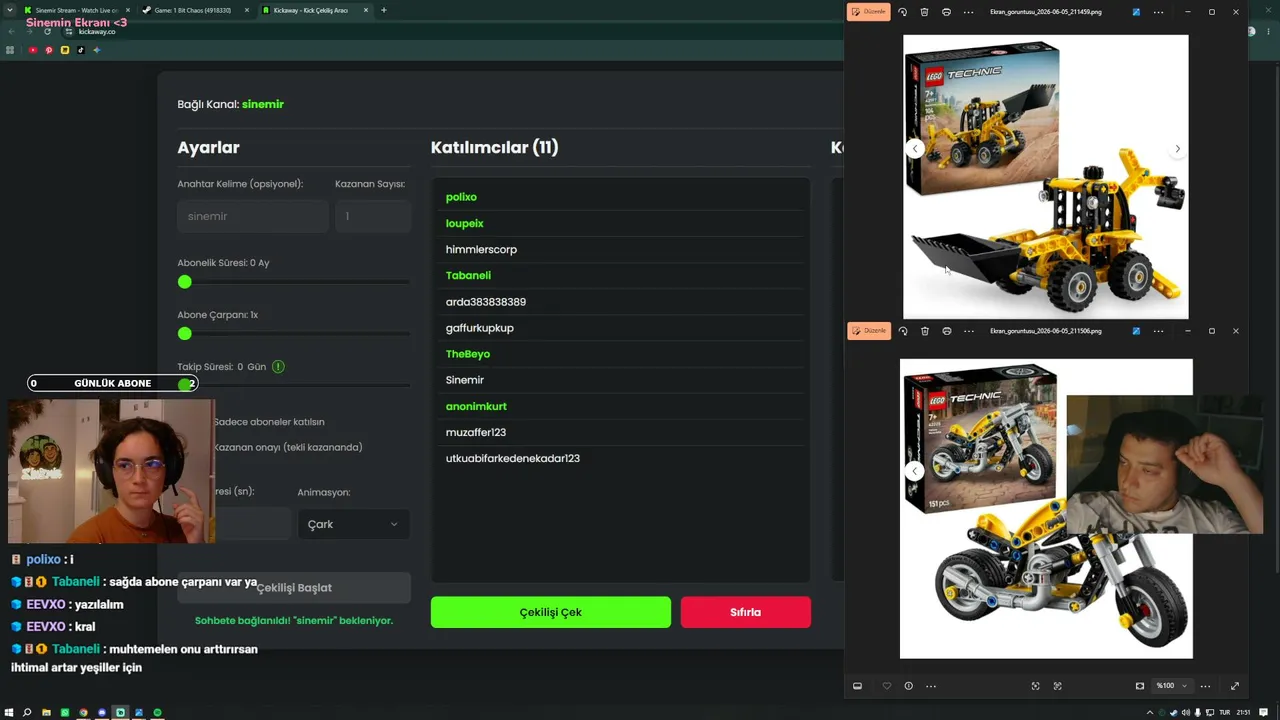Print the backhoe image from top viewer
The image size is (1280, 720).
(x=946, y=12)
